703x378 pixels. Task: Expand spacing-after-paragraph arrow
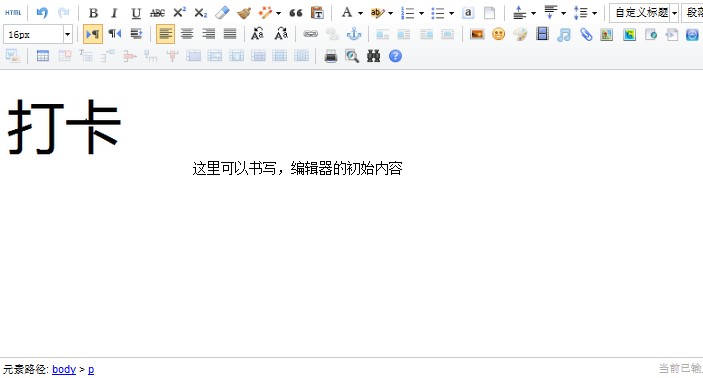tap(564, 13)
